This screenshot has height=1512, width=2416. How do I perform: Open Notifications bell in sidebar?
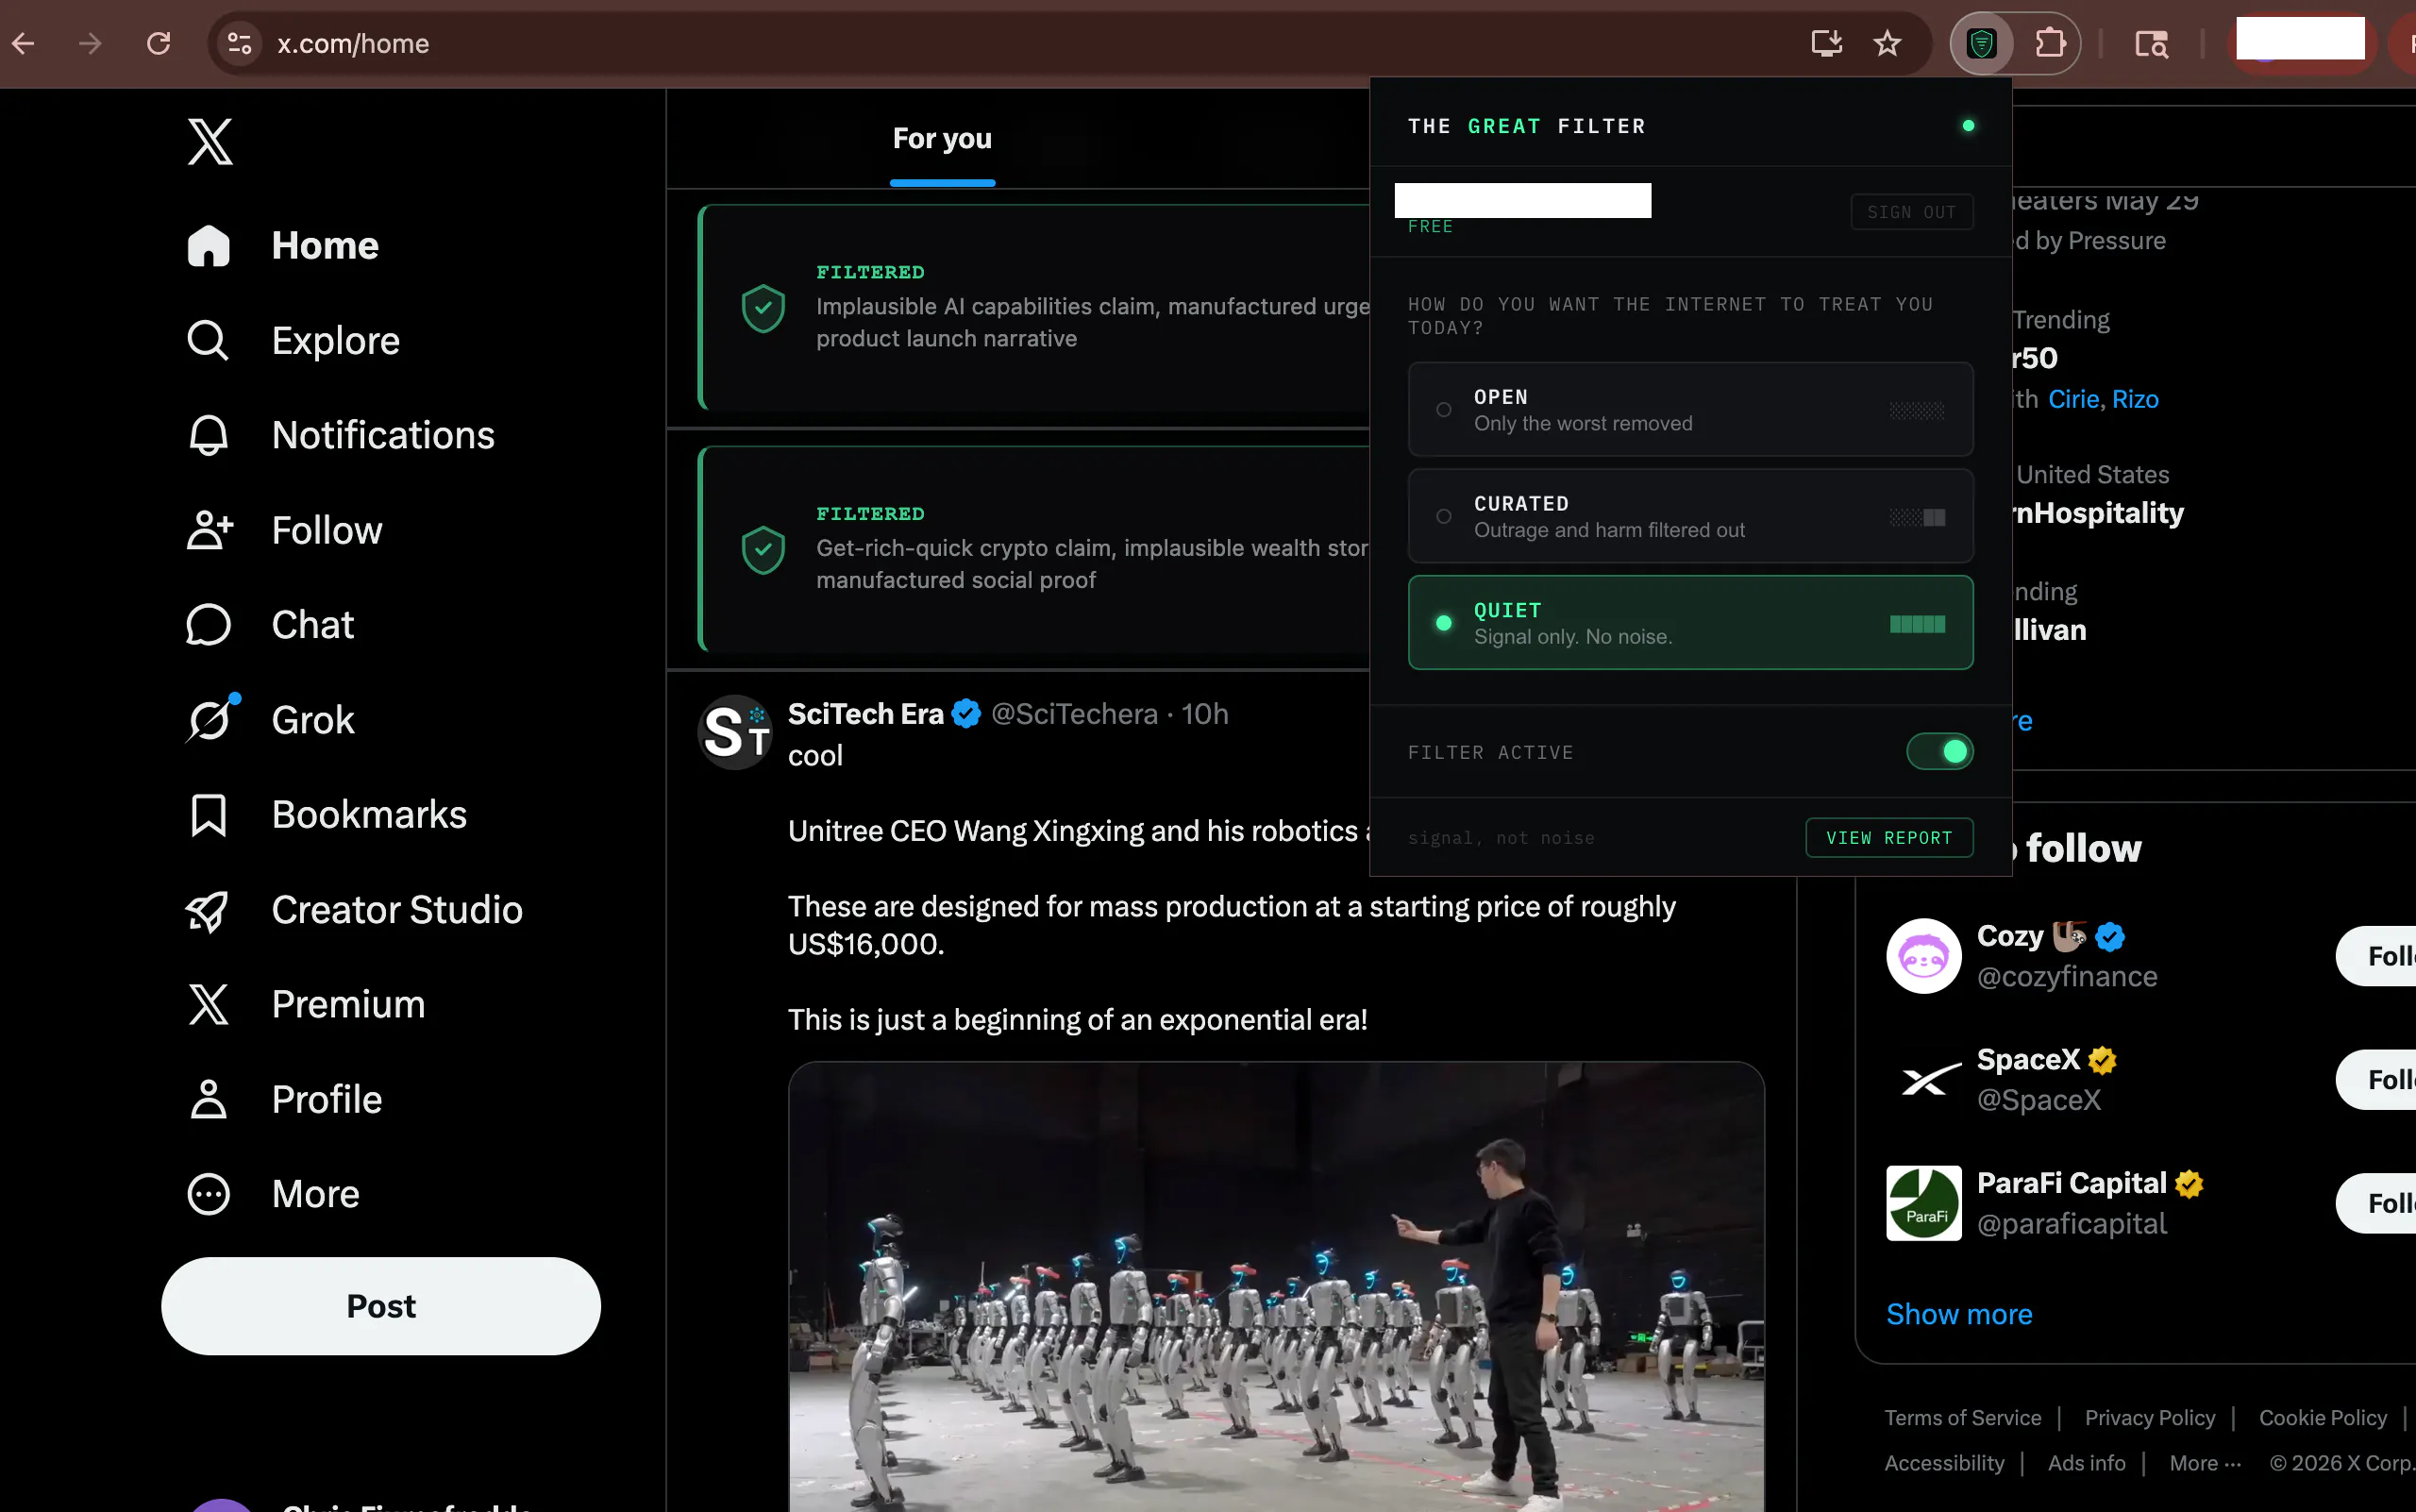pos(208,436)
